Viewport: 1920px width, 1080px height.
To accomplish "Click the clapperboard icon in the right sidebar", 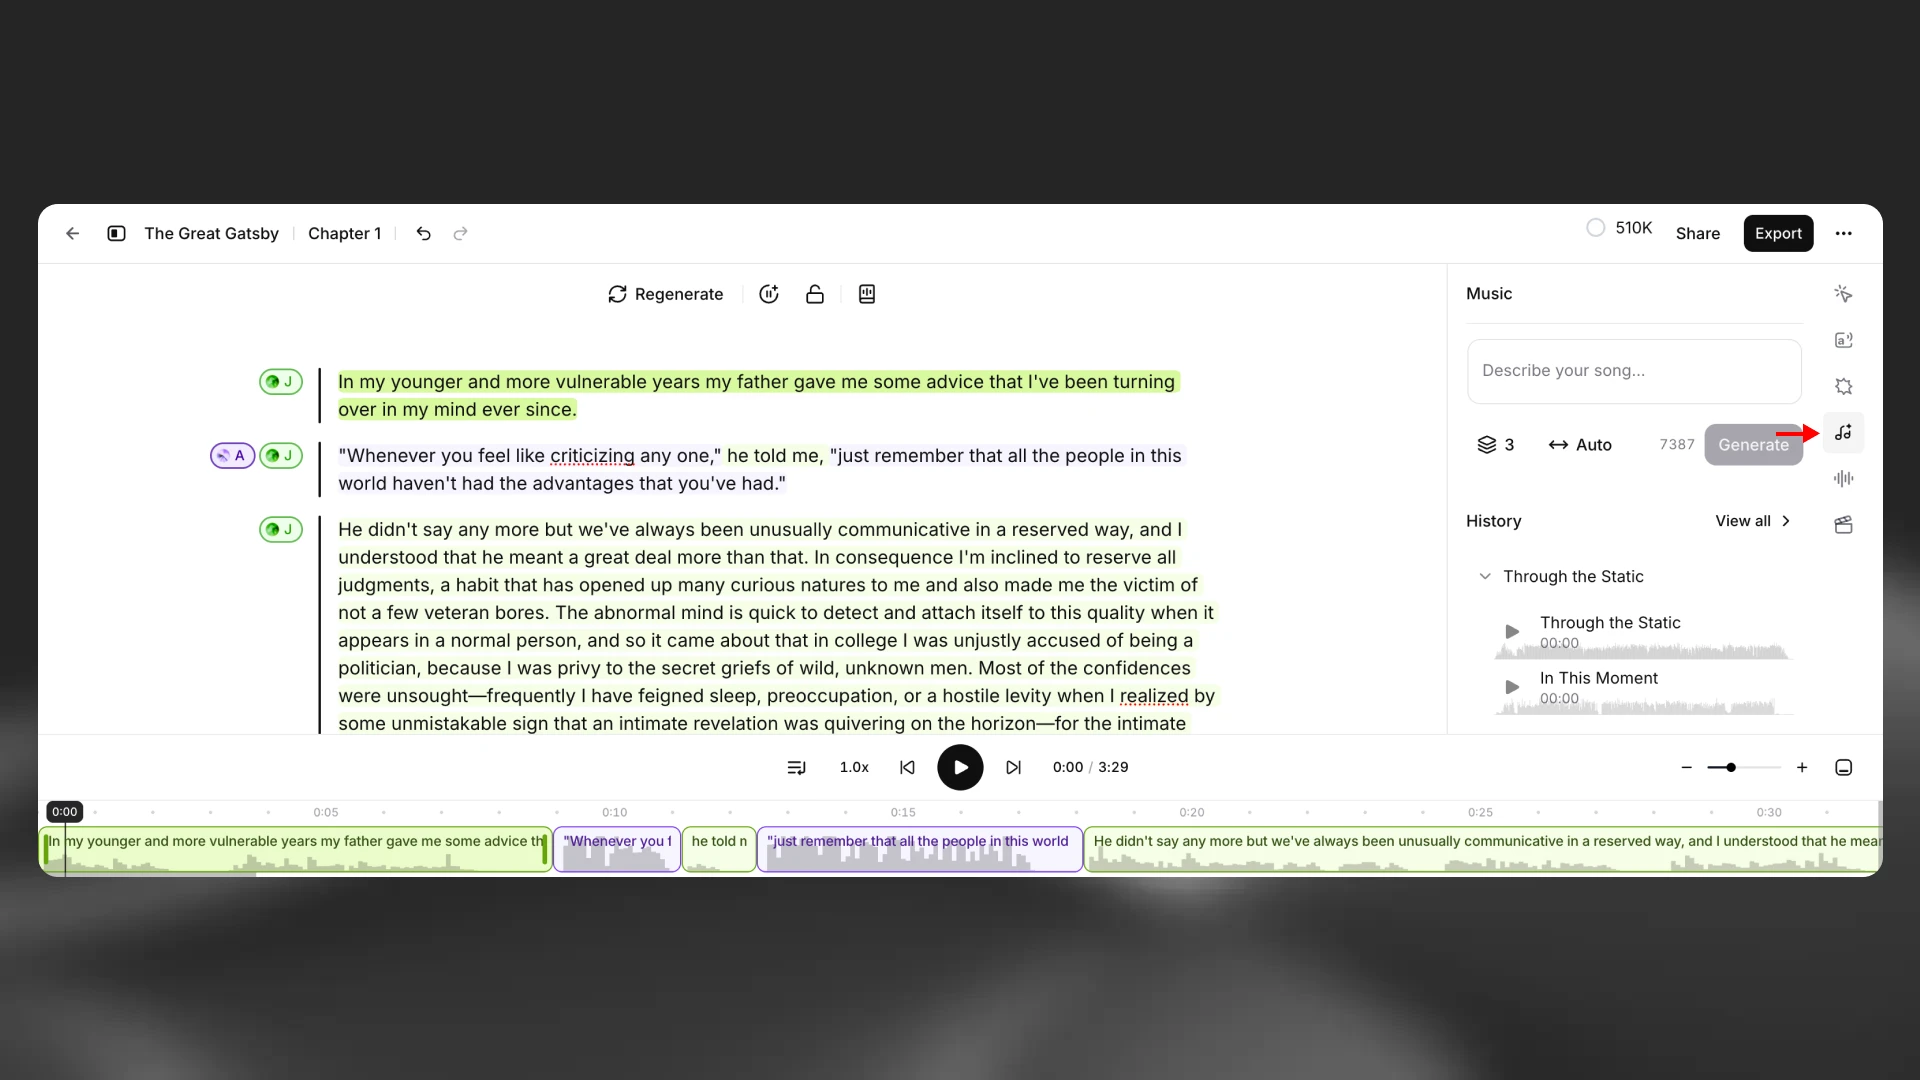I will click(x=1843, y=524).
